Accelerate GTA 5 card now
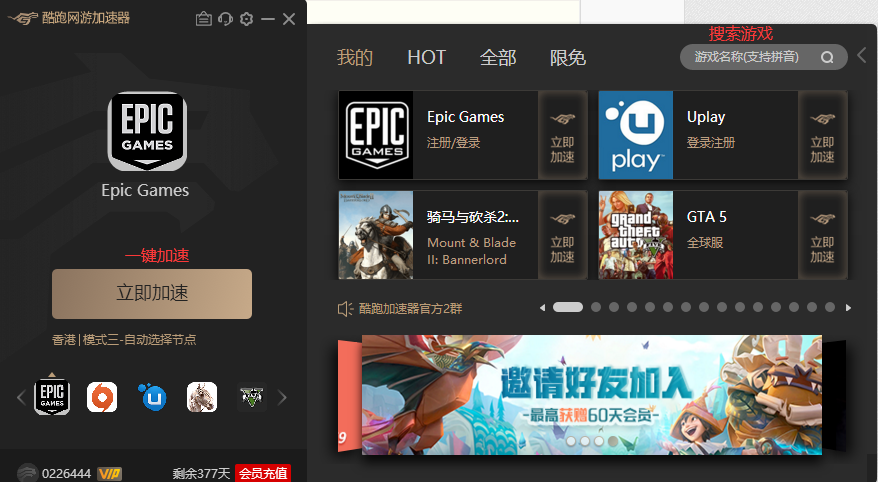This screenshot has height=482, width=878. [822, 235]
